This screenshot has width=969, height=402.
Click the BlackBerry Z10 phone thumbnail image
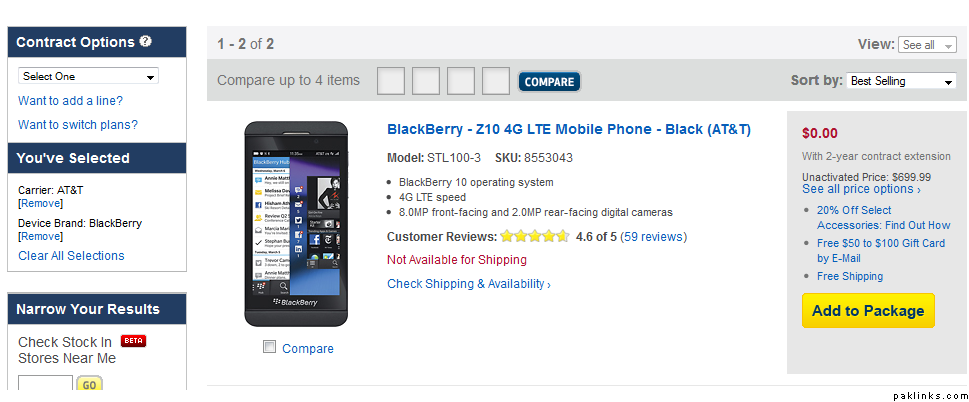coord(296,224)
